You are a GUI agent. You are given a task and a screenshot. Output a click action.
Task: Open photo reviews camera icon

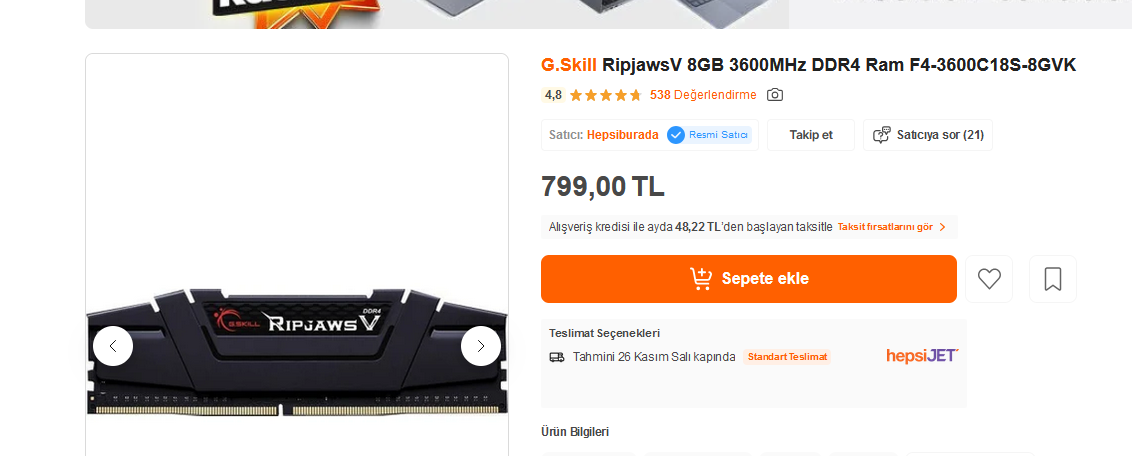tap(775, 95)
